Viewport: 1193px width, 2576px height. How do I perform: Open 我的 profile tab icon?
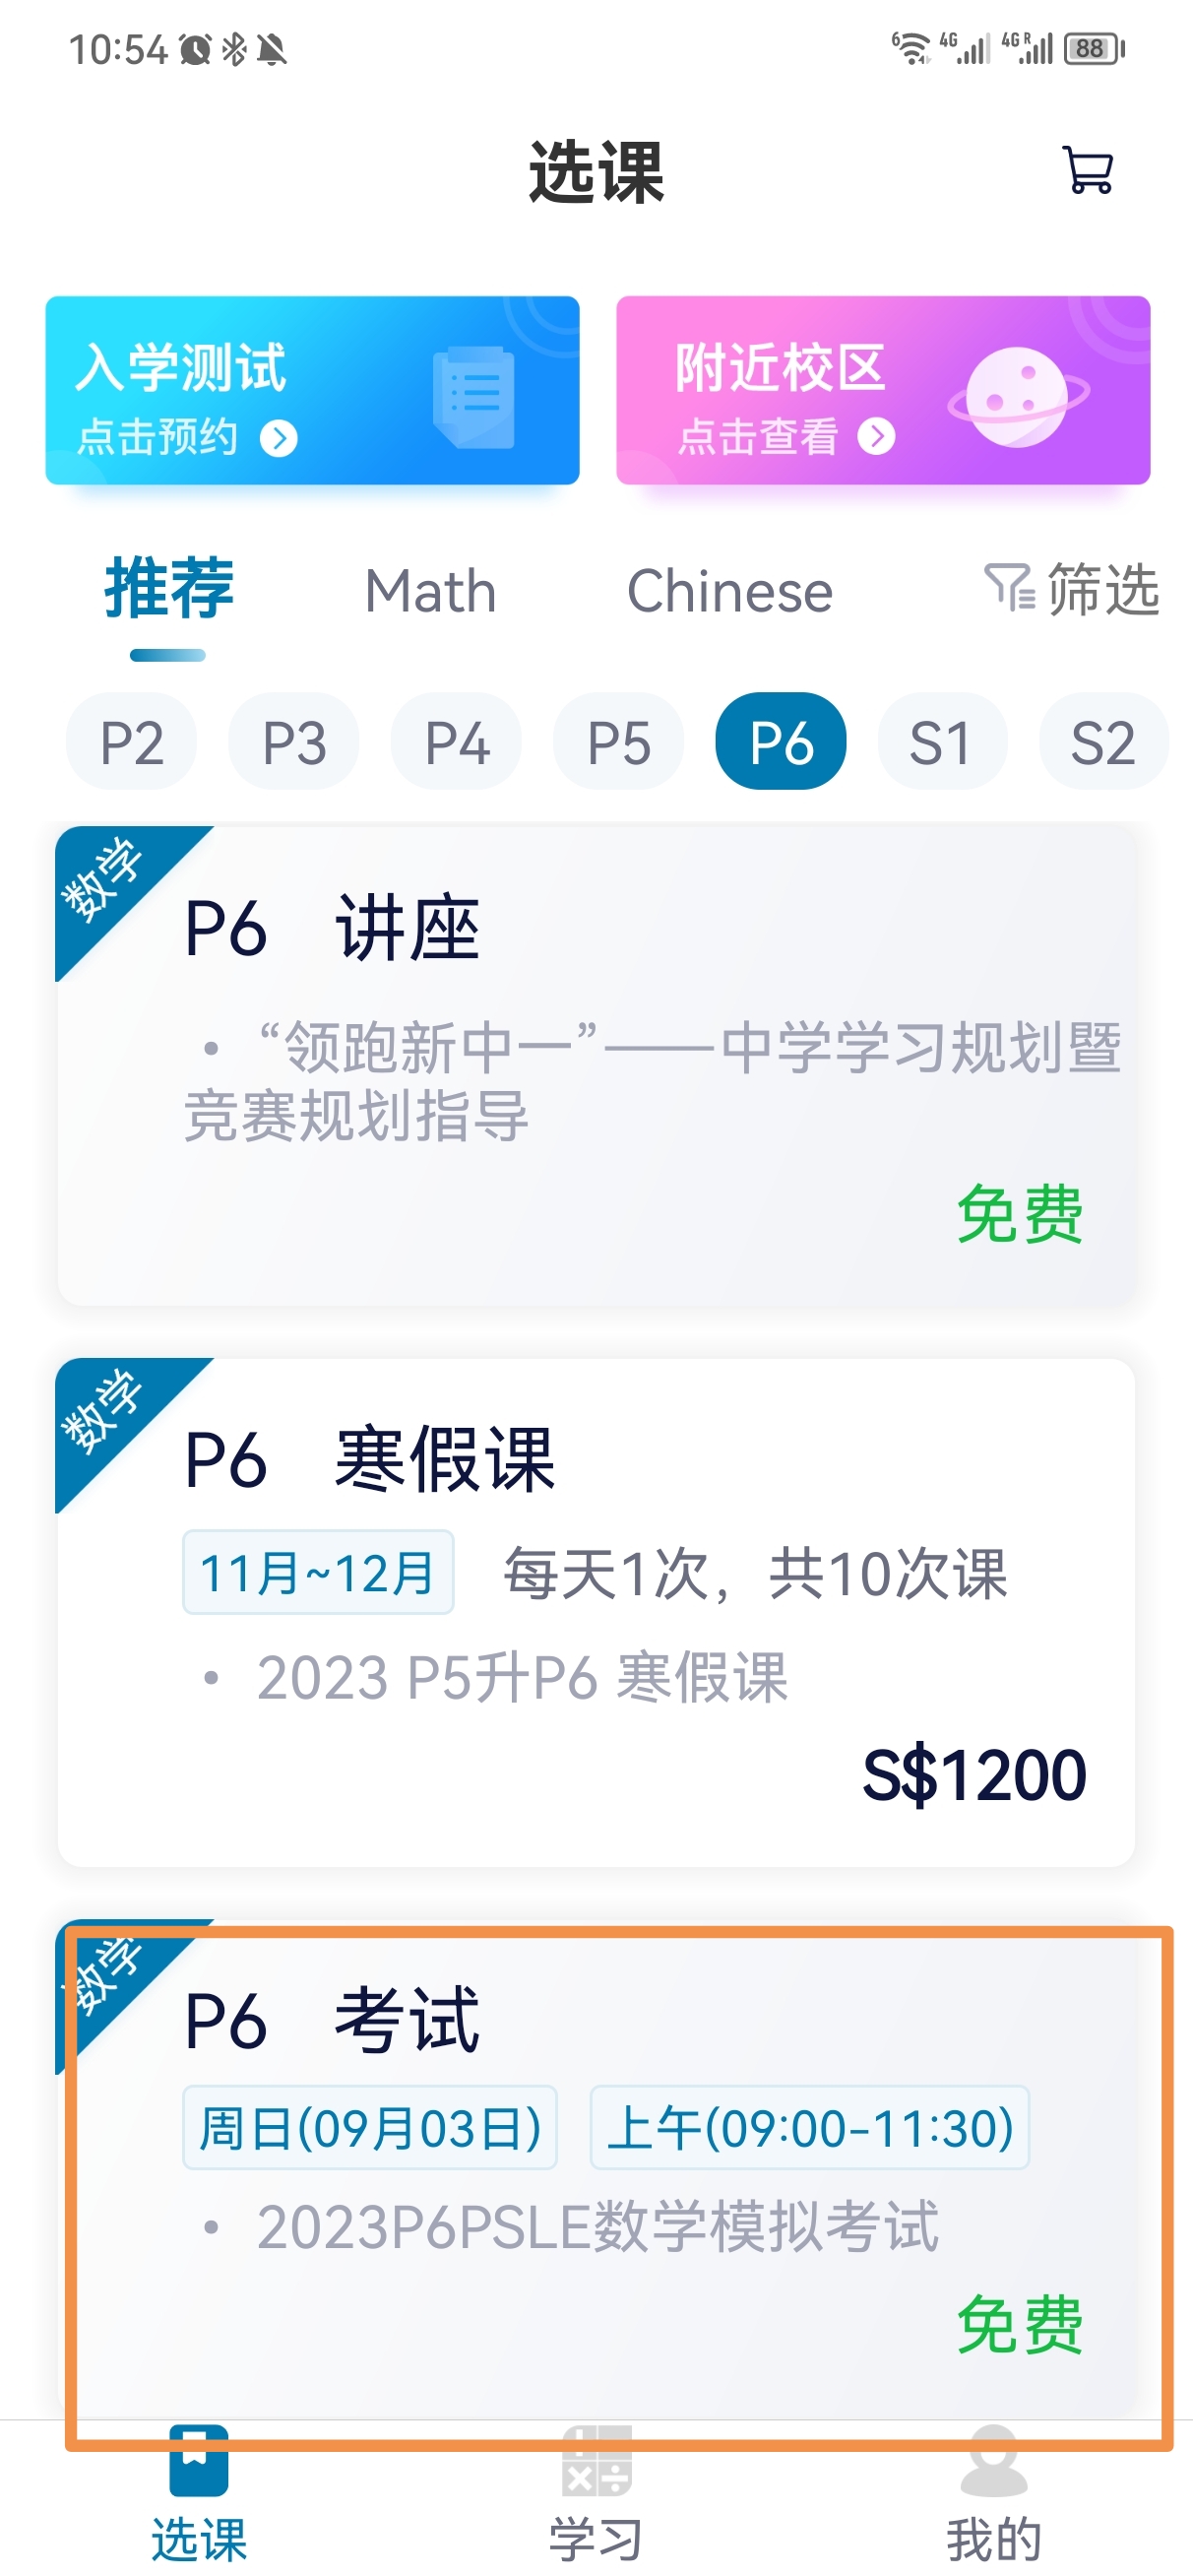coord(993,2462)
